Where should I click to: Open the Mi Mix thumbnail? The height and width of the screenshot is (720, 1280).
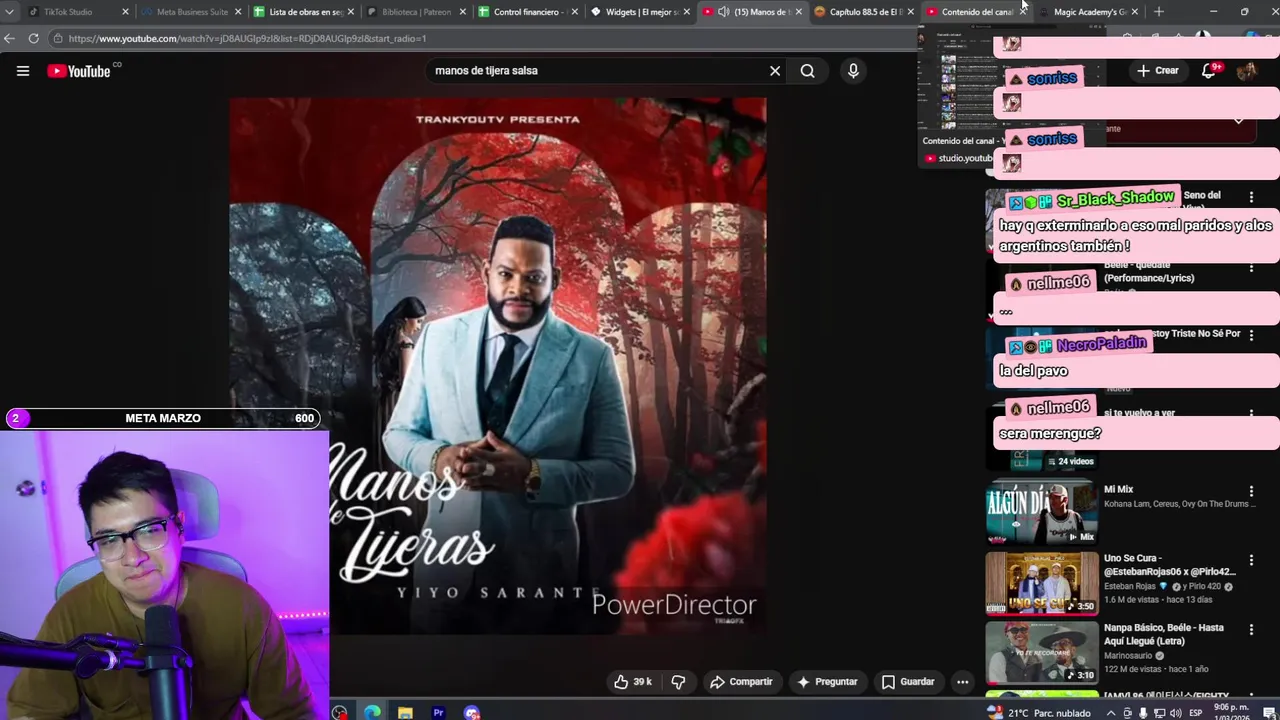pos(1041,512)
